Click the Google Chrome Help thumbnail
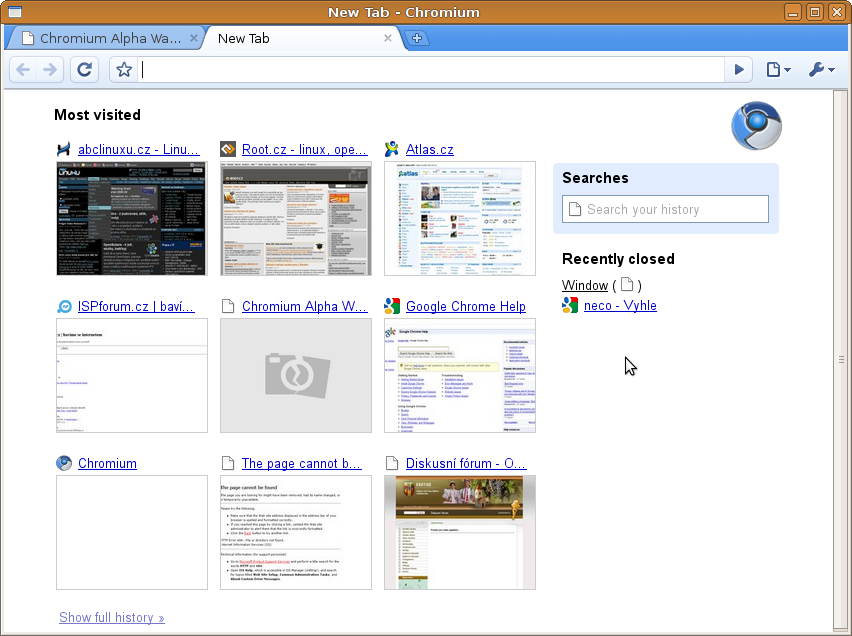 point(460,376)
